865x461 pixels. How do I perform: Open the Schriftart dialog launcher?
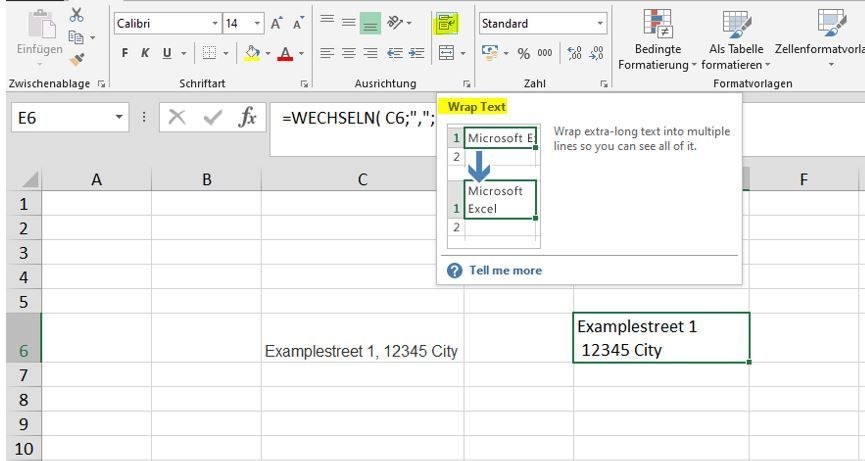pyautogui.click(x=304, y=84)
